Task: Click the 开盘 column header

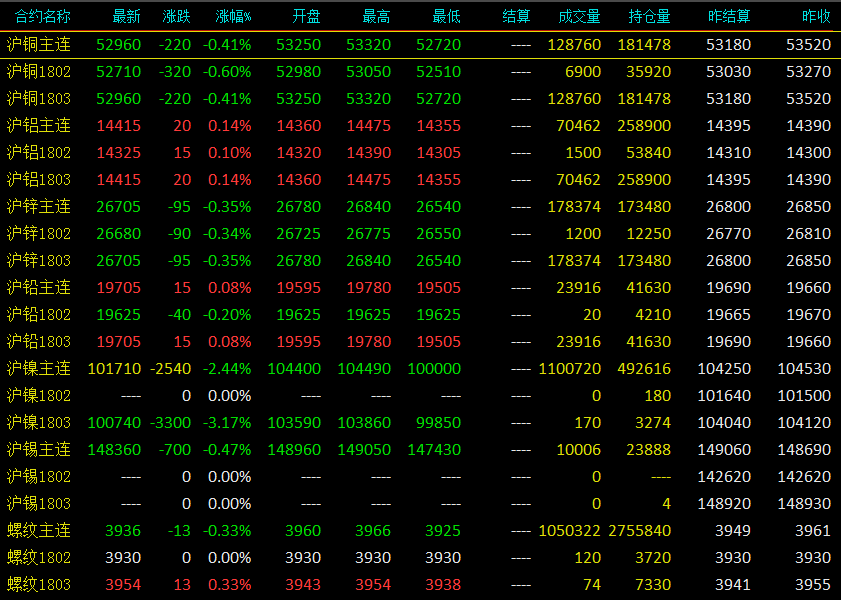Action: (x=306, y=17)
